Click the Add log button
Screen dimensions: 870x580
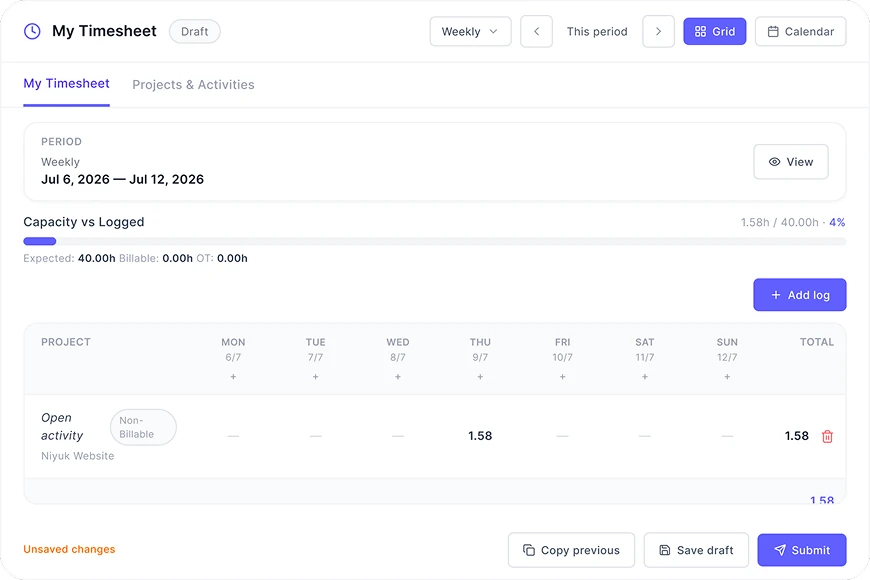click(x=800, y=295)
